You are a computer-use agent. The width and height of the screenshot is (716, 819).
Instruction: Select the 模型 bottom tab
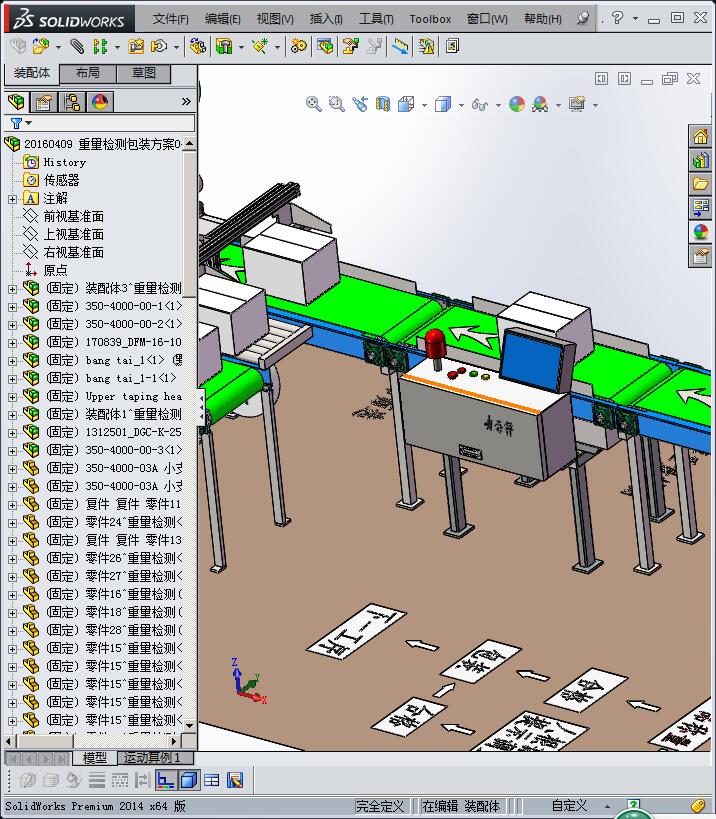95,757
